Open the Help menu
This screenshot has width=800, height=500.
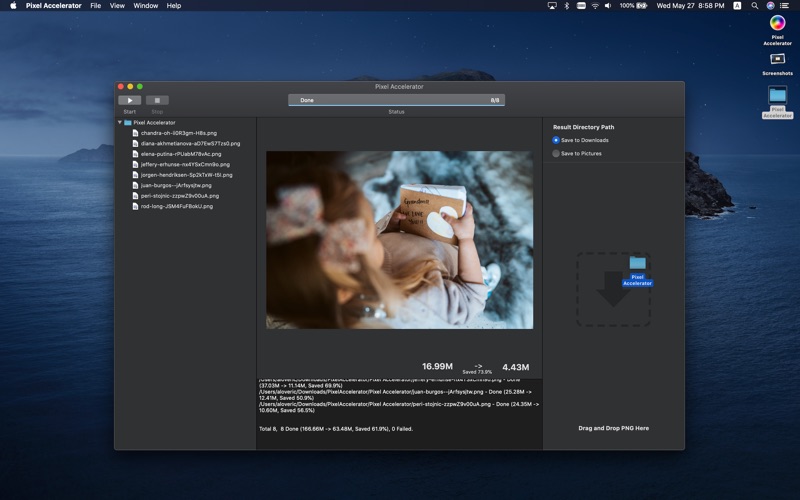click(174, 6)
